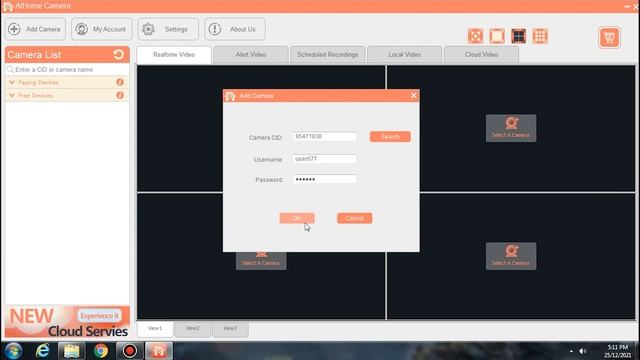640x360 pixels.
Task: Open the Windows Start menu
Action: pos(13,351)
